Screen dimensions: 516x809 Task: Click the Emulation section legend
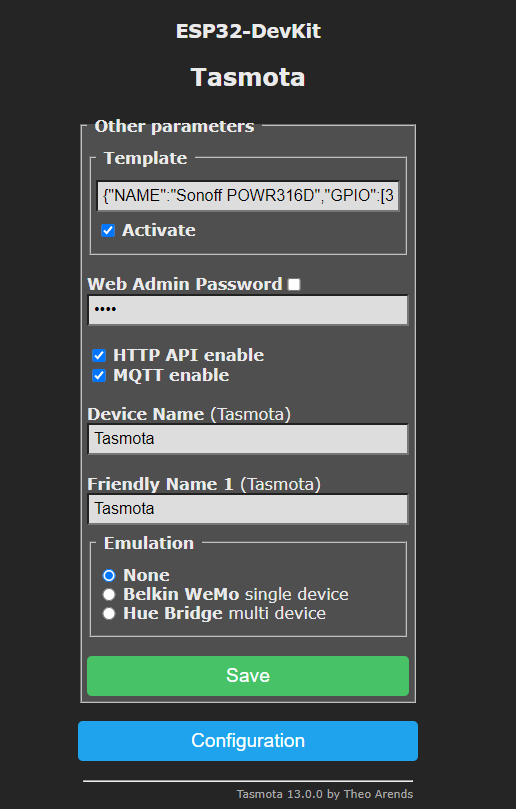(x=149, y=543)
